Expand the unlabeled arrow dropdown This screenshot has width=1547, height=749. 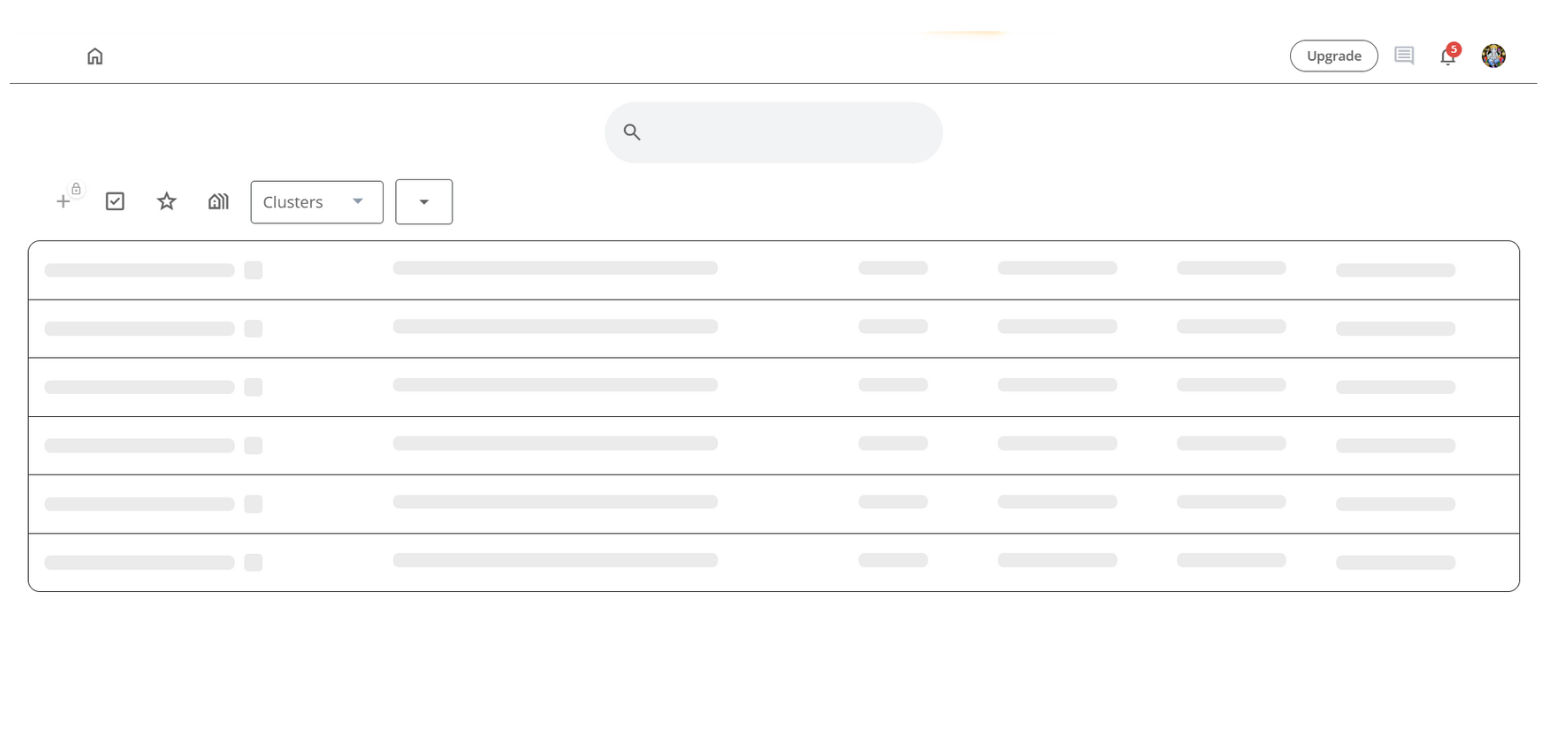tap(424, 202)
